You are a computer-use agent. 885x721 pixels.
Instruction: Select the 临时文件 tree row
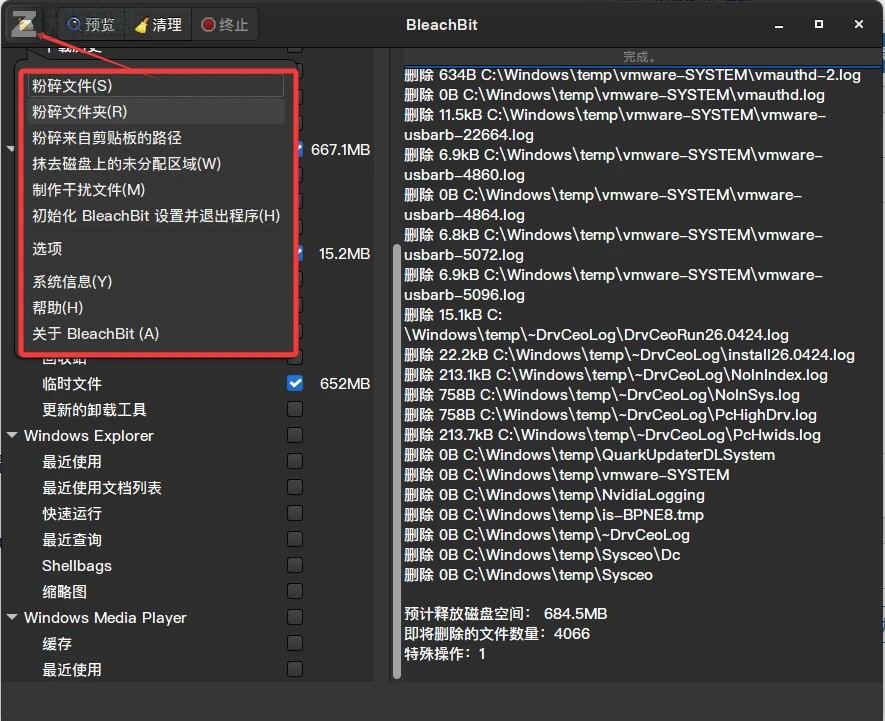[x=187, y=383]
